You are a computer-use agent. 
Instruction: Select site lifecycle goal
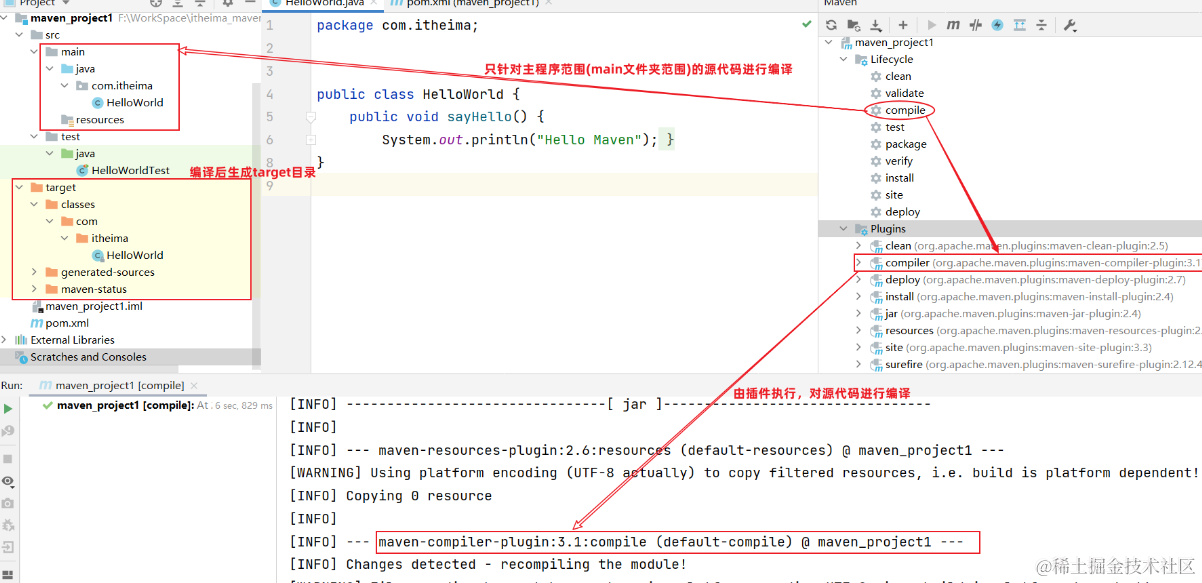[886, 196]
